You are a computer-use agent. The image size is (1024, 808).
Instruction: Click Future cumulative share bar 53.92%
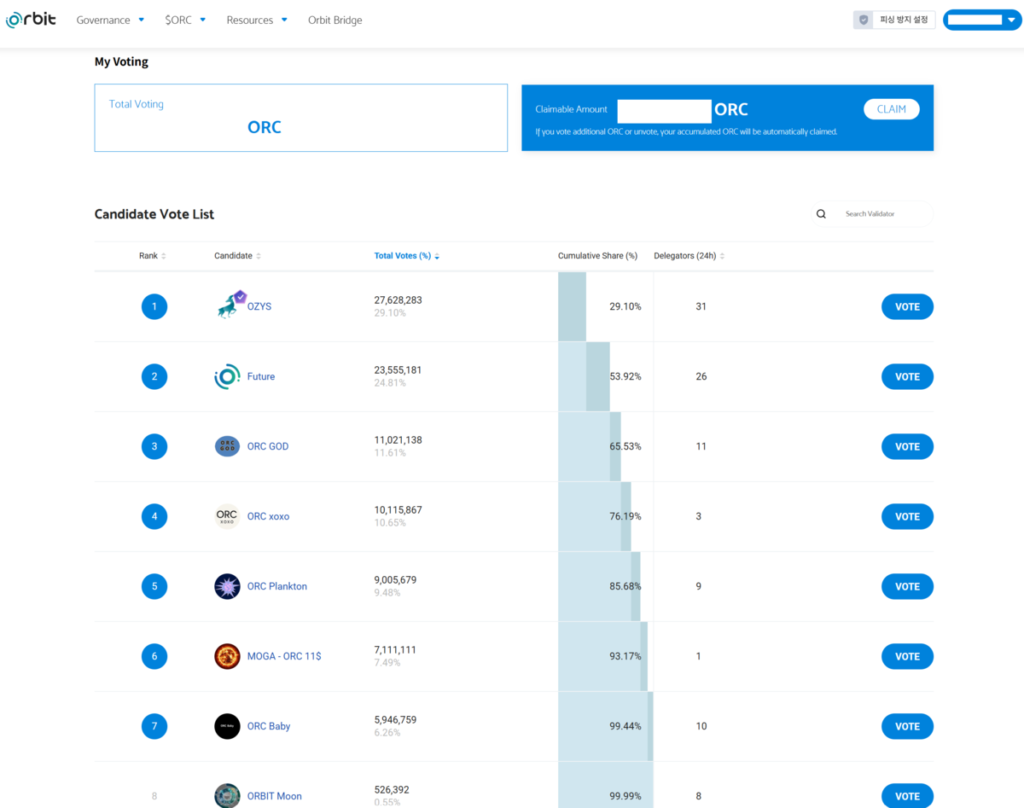pos(584,376)
